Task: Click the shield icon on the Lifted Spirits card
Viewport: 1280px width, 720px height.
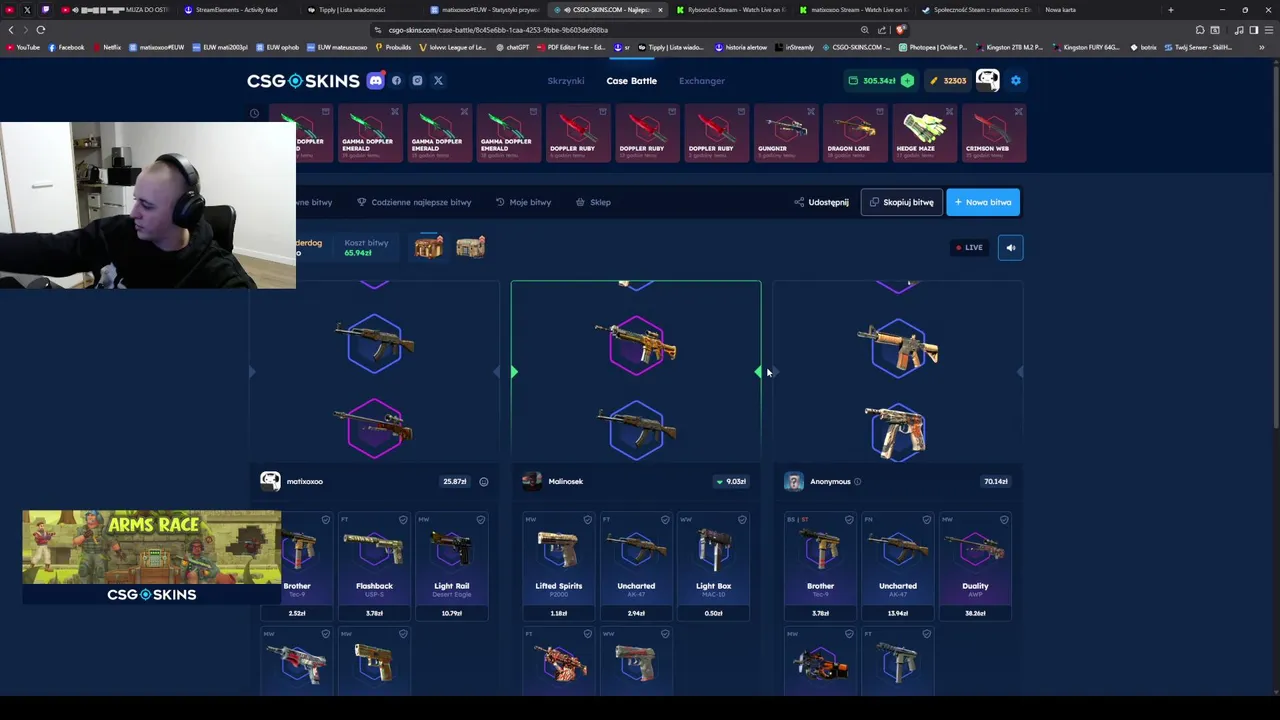Action: [587, 520]
